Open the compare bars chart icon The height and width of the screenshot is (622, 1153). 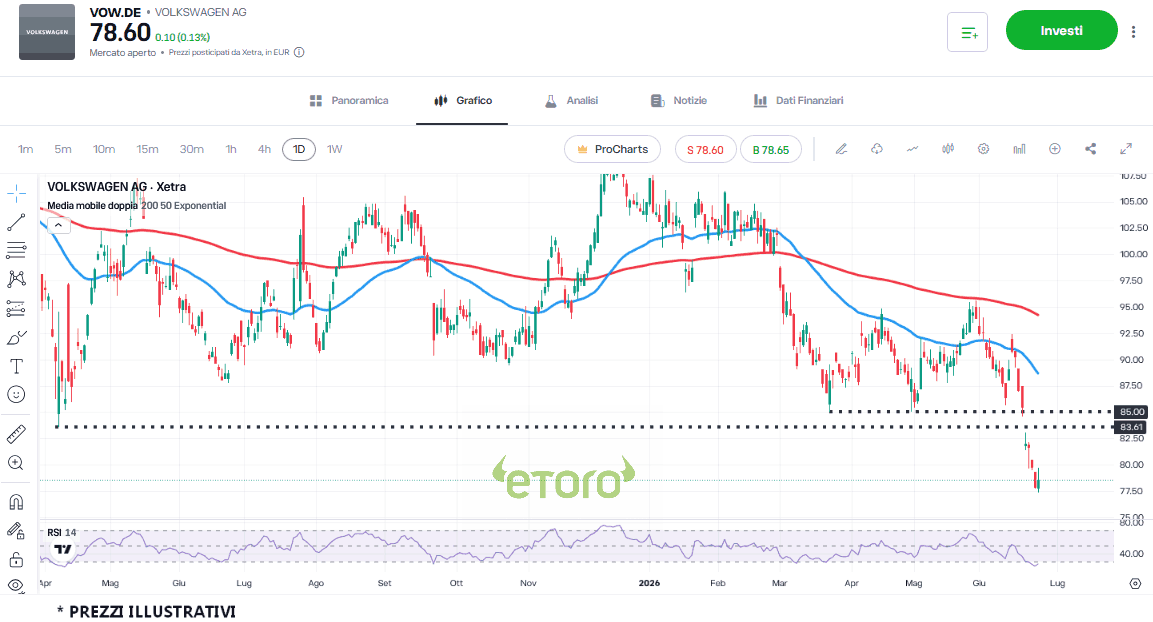tap(1019, 149)
